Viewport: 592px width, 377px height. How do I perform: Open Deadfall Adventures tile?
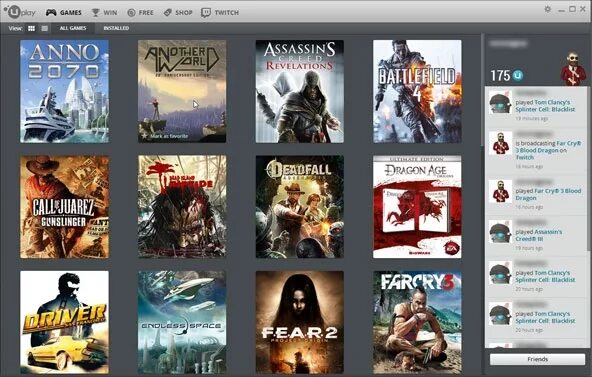300,207
